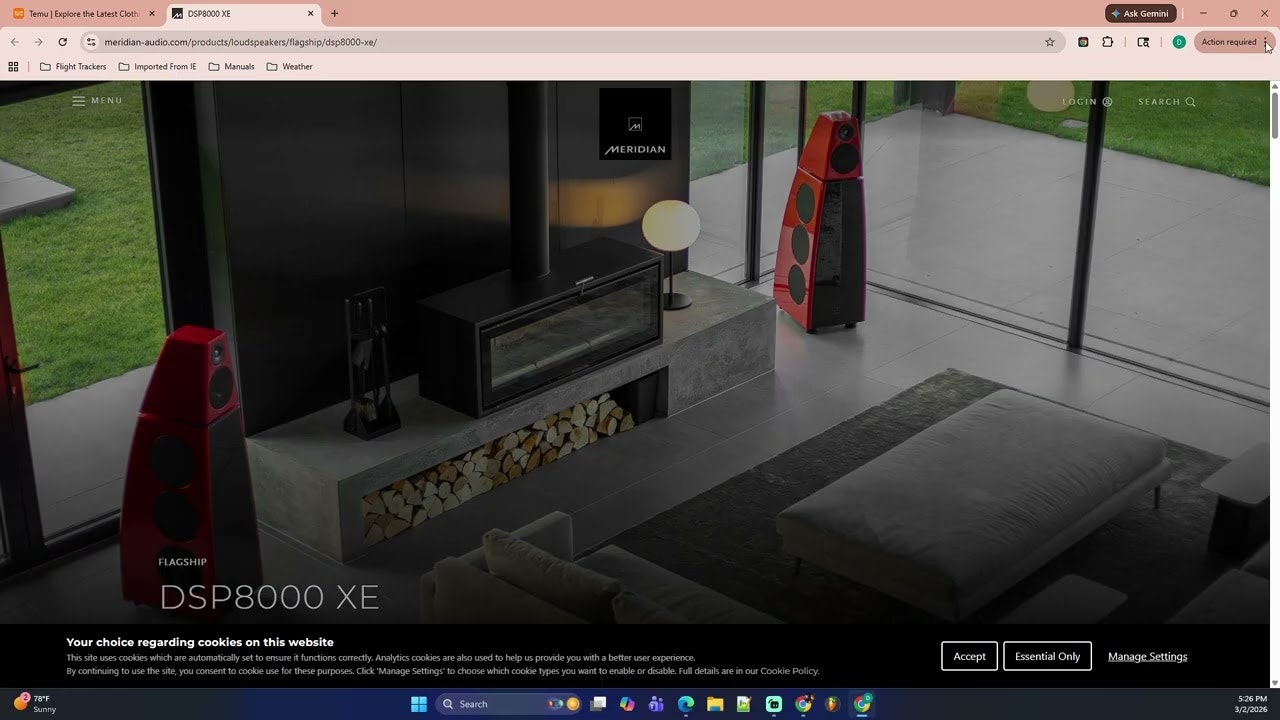
Task: Open the Weather bookmark folder
Action: (x=289, y=67)
